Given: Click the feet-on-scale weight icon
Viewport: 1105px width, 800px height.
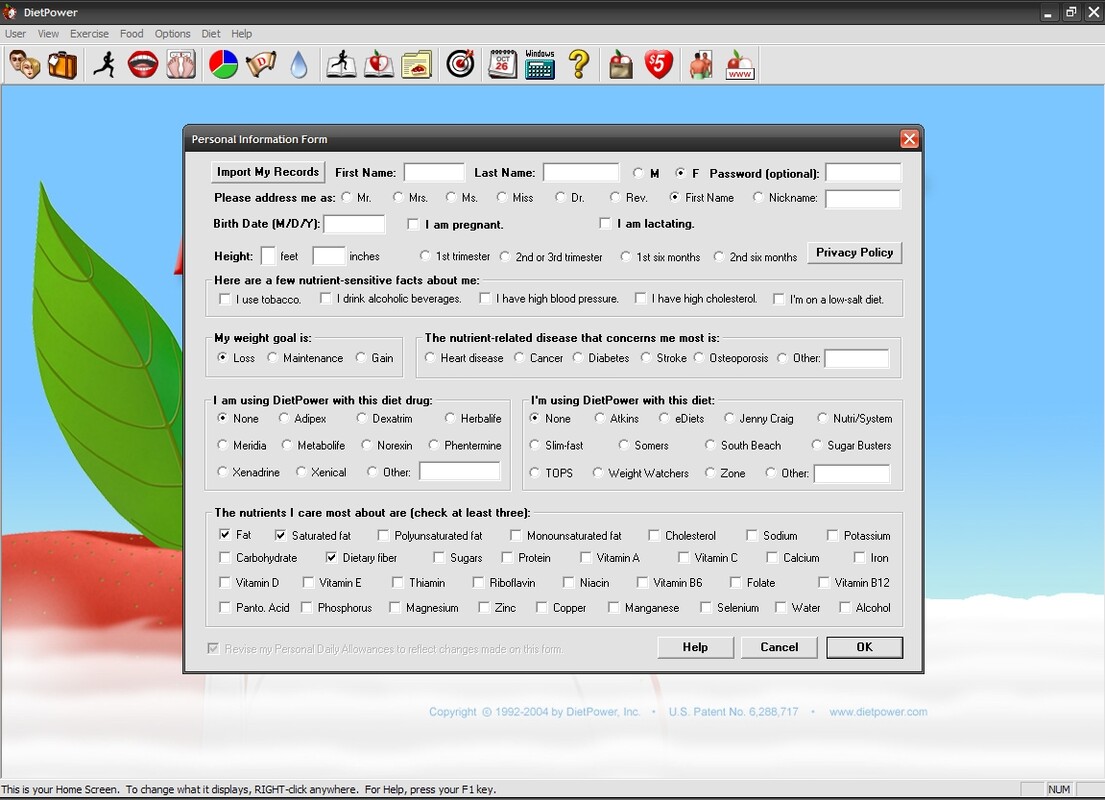Looking at the screenshot, I should (x=181, y=65).
